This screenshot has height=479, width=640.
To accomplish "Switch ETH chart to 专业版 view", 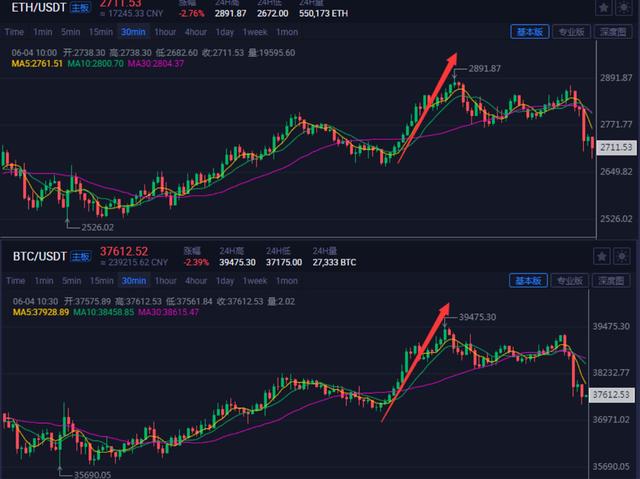I will pos(571,32).
